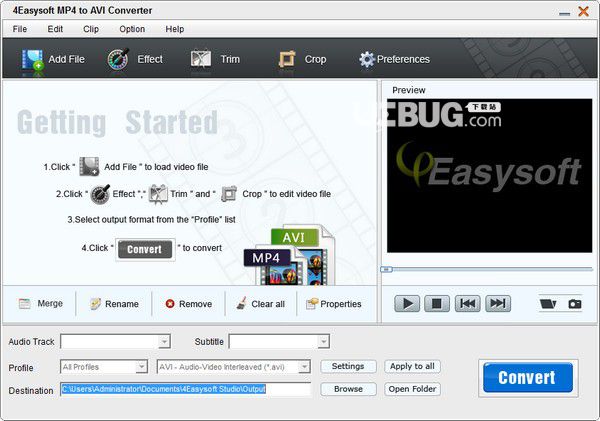Remove the selected file
The height and width of the screenshot is (421, 600).
pos(189,304)
